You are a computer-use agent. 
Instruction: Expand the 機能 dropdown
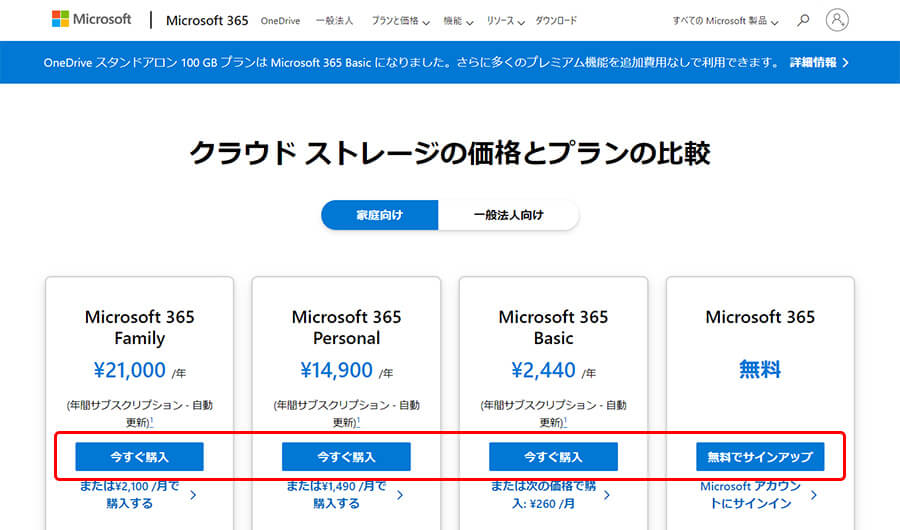pos(458,21)
